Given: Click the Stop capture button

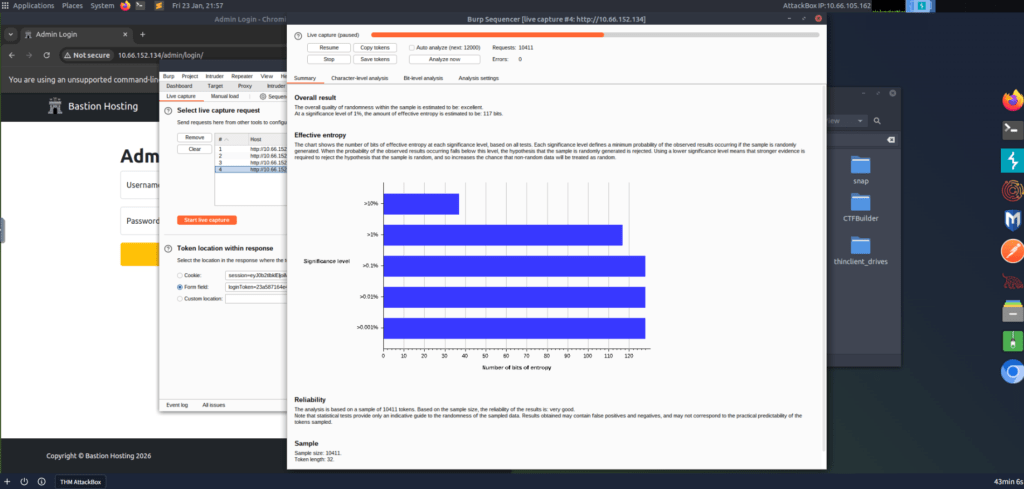Looking at the screenshot, I should pos(329,59).
